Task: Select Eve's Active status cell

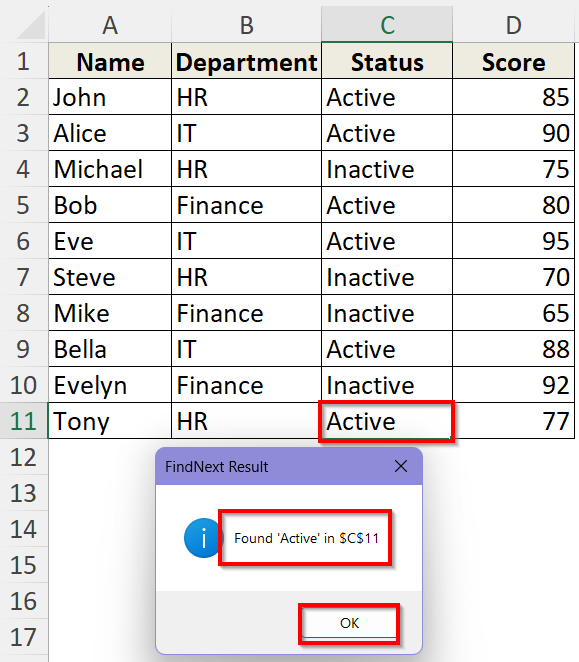Action: pos(387,241)
